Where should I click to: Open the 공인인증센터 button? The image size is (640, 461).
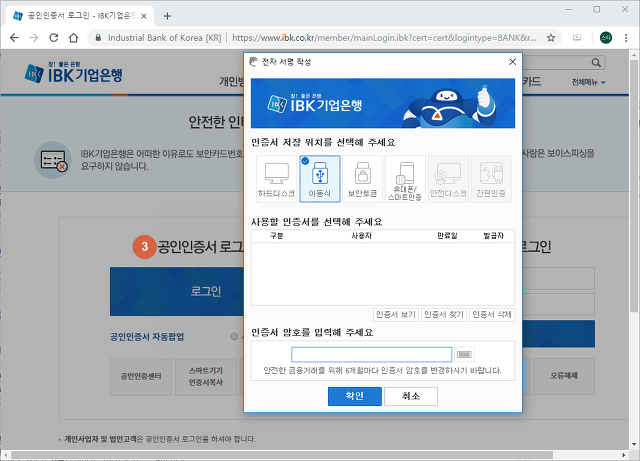coord(141,376)
